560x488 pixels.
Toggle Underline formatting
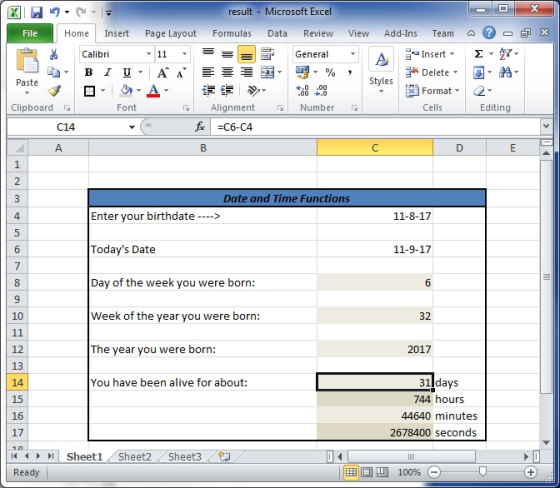pos(126,73)
